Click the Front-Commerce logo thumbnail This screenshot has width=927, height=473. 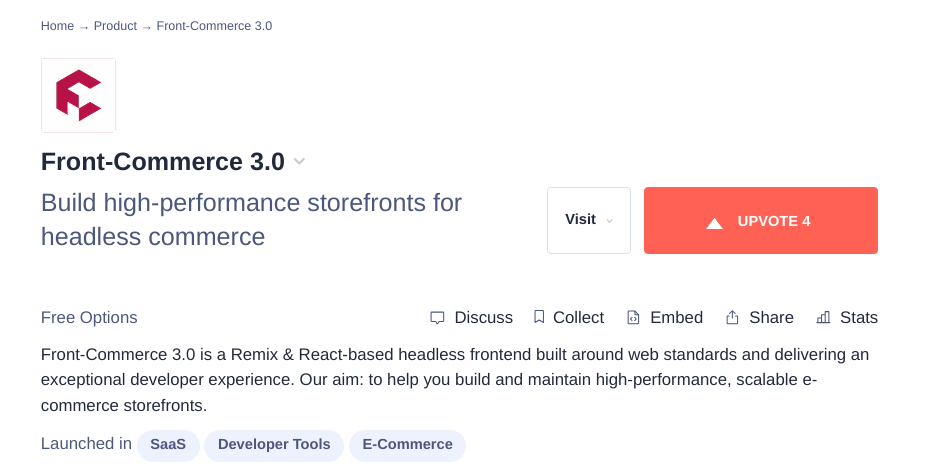tap(78, 95)
